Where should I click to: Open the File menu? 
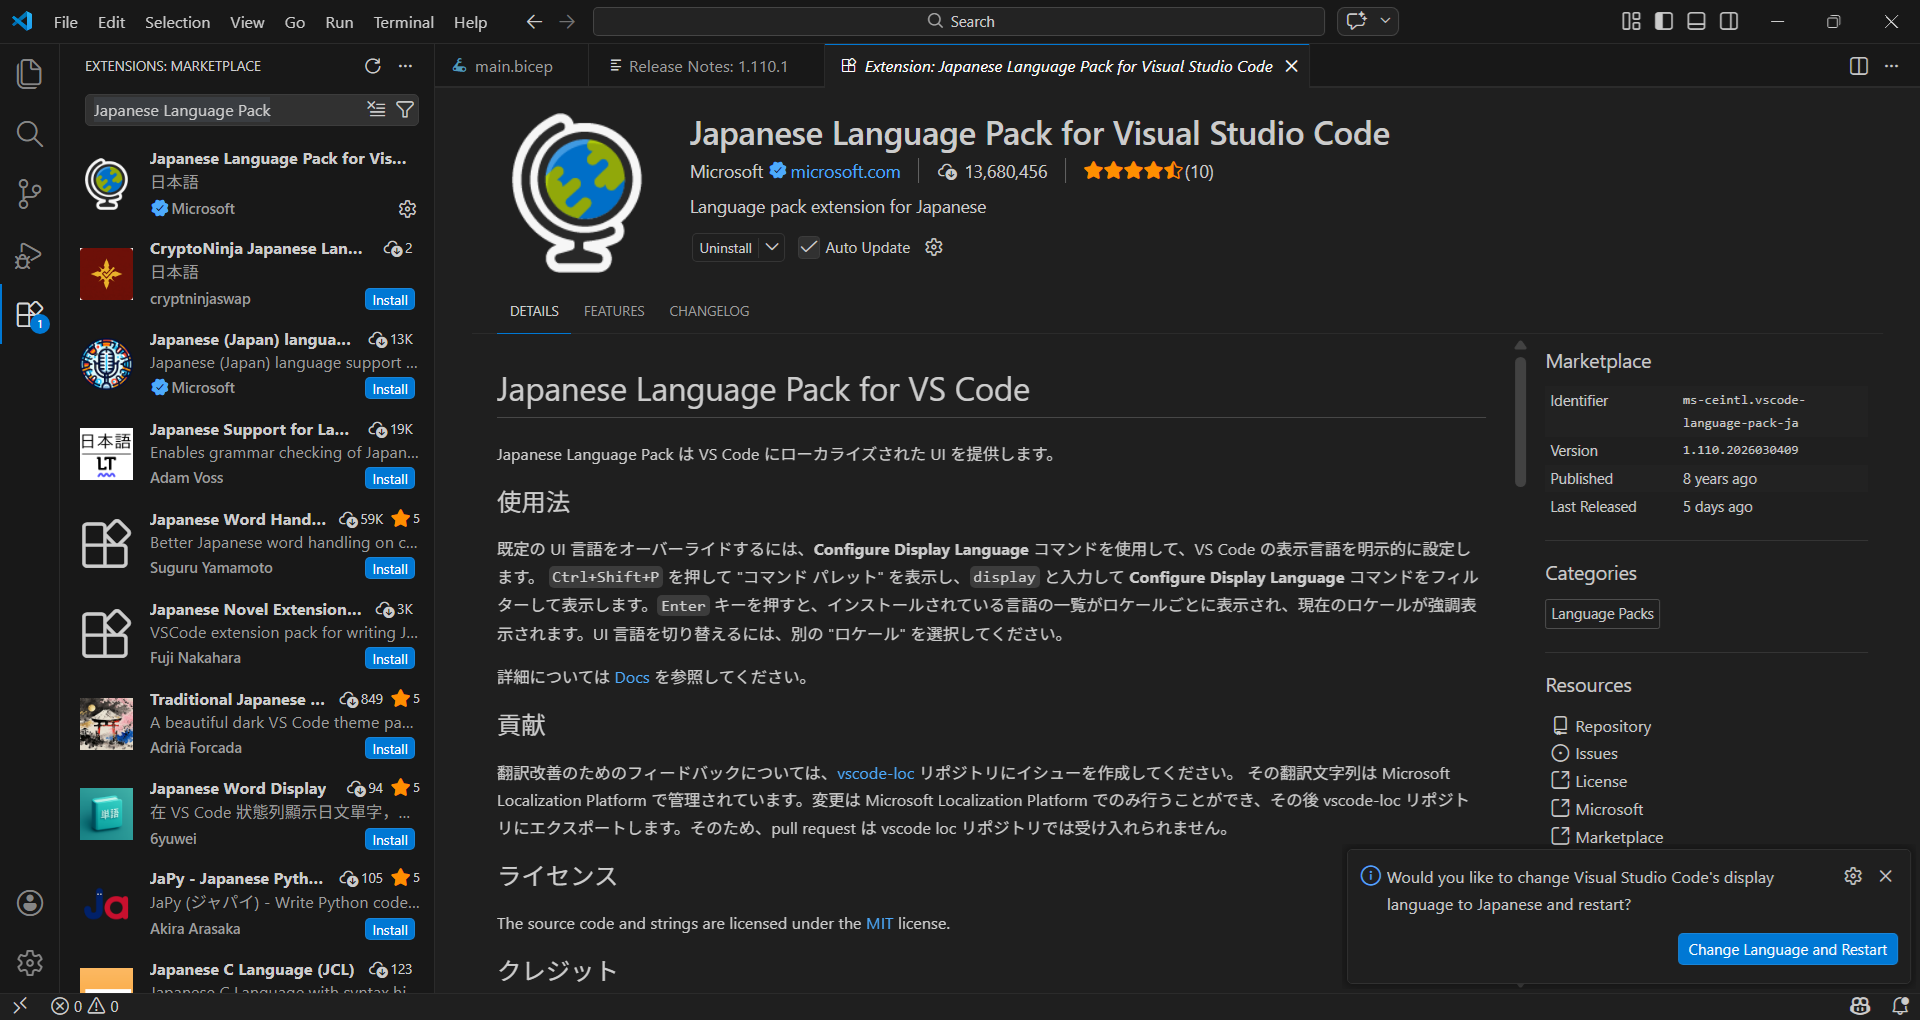click(x=66, y=22)
